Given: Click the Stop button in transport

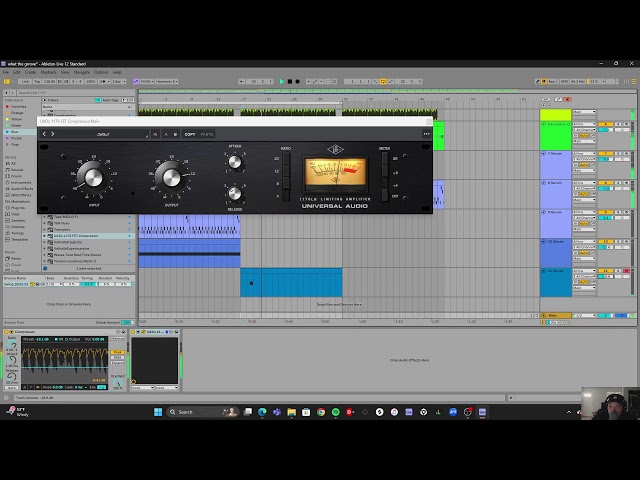Looking at the screenshot, I should tap(290, 82).
